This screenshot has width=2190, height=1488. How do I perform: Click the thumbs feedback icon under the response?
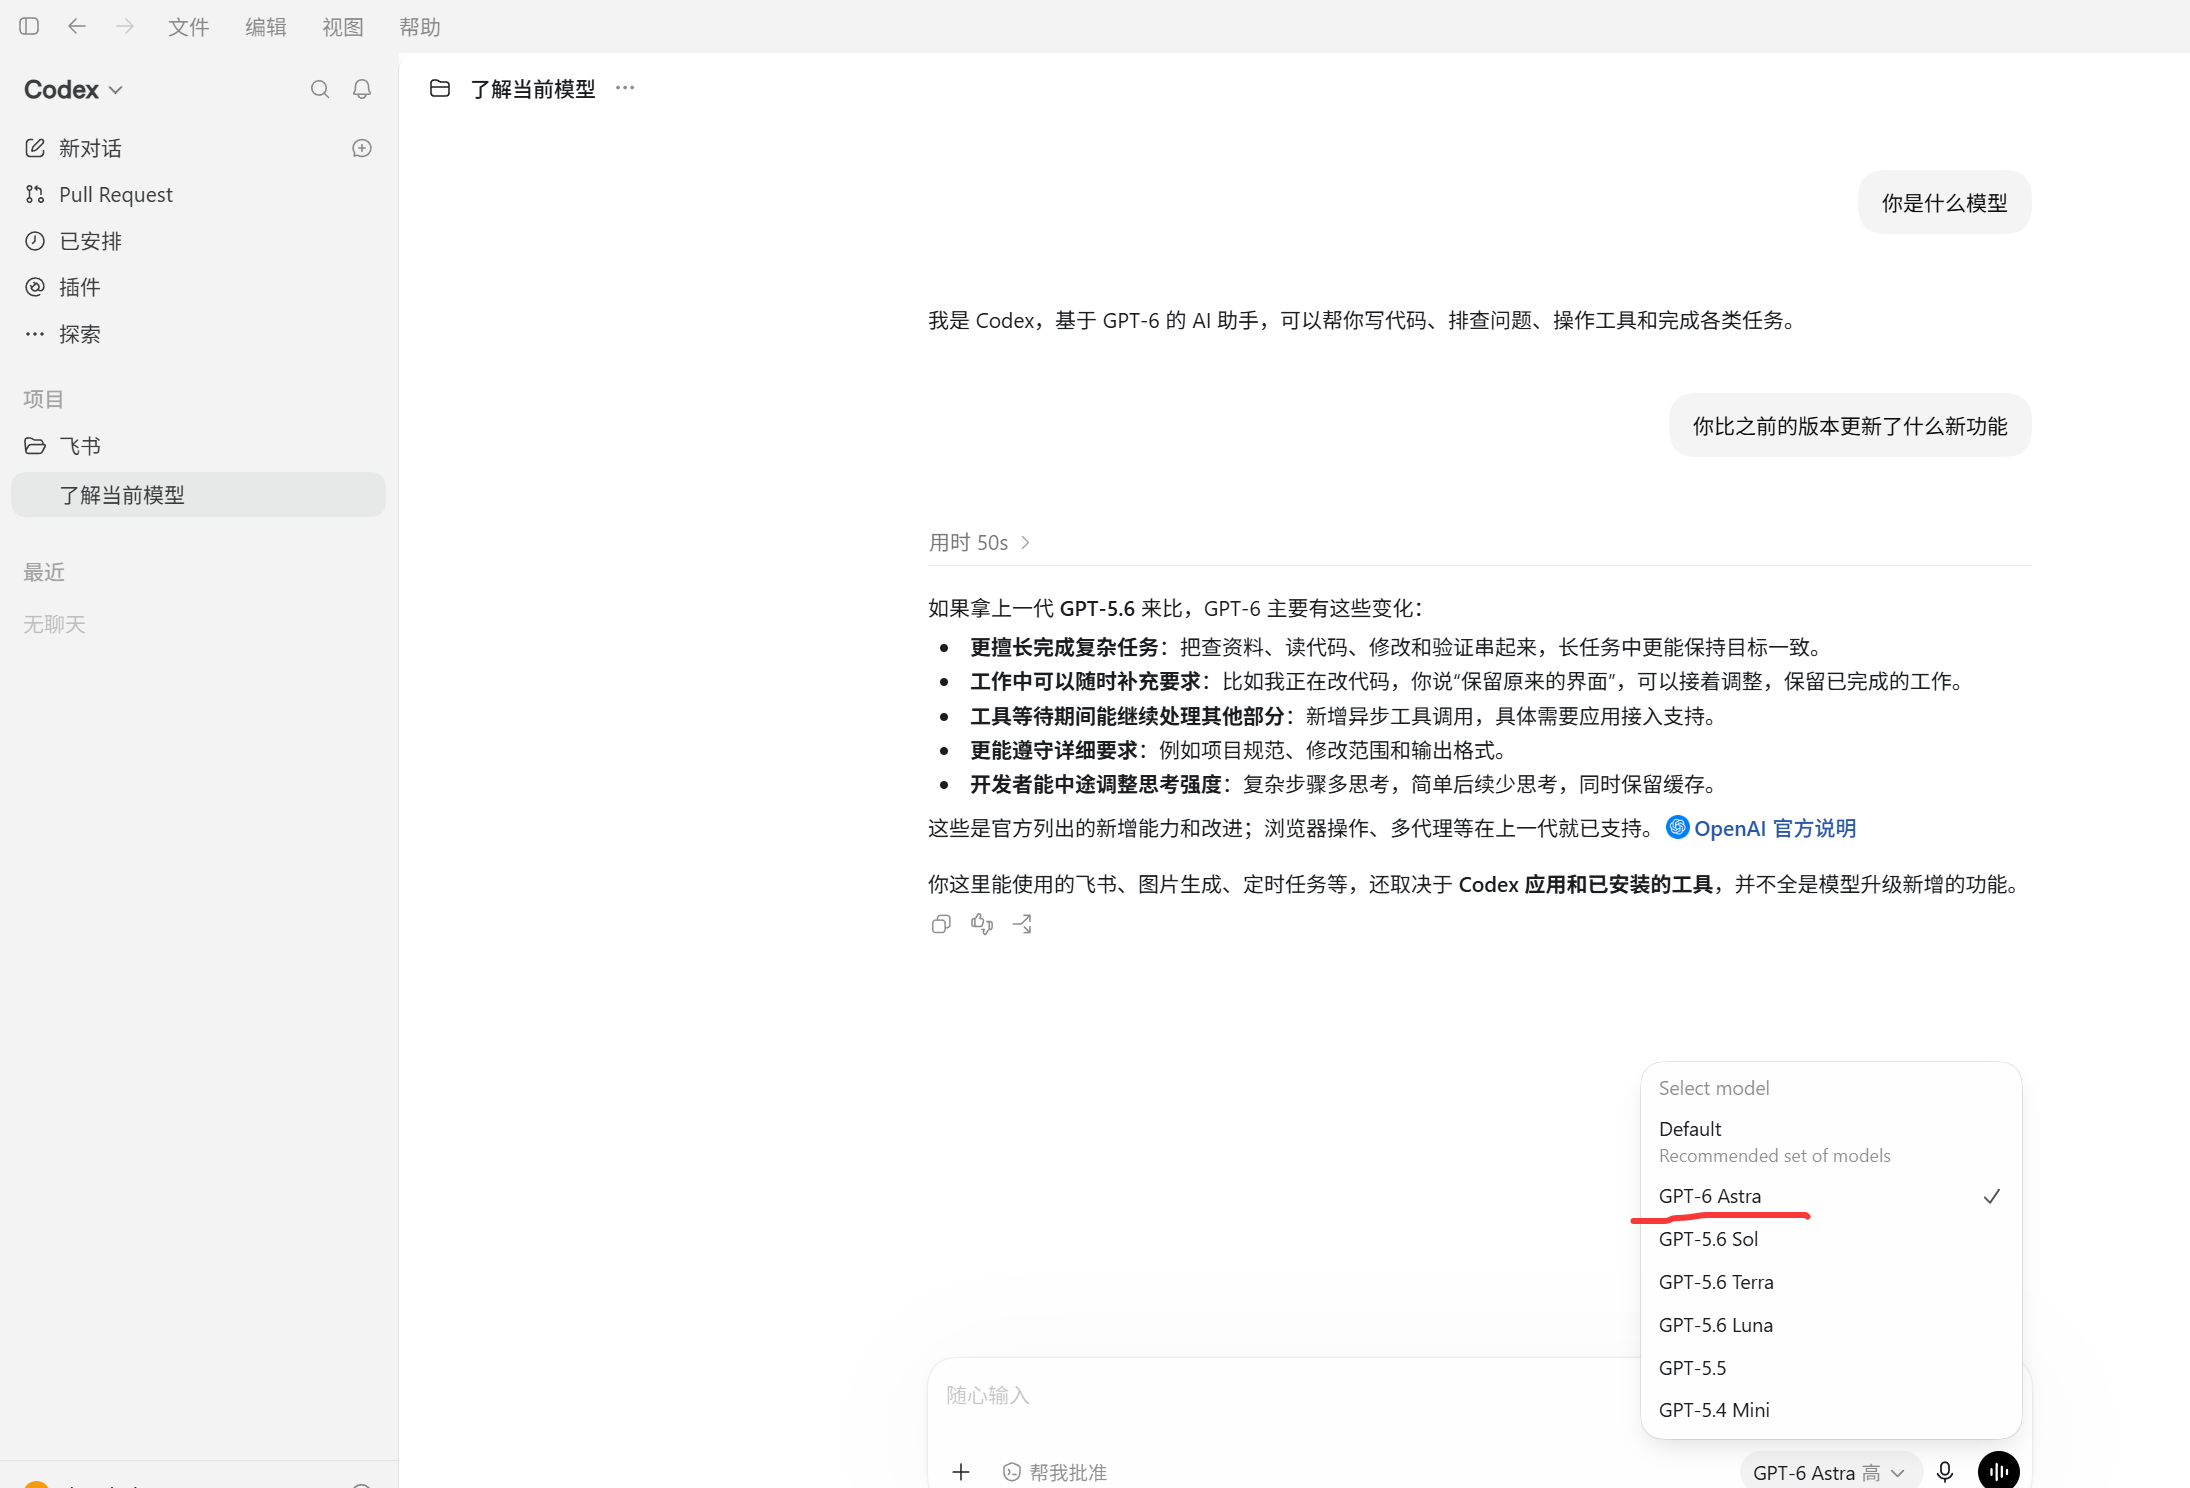click(982, 924)
